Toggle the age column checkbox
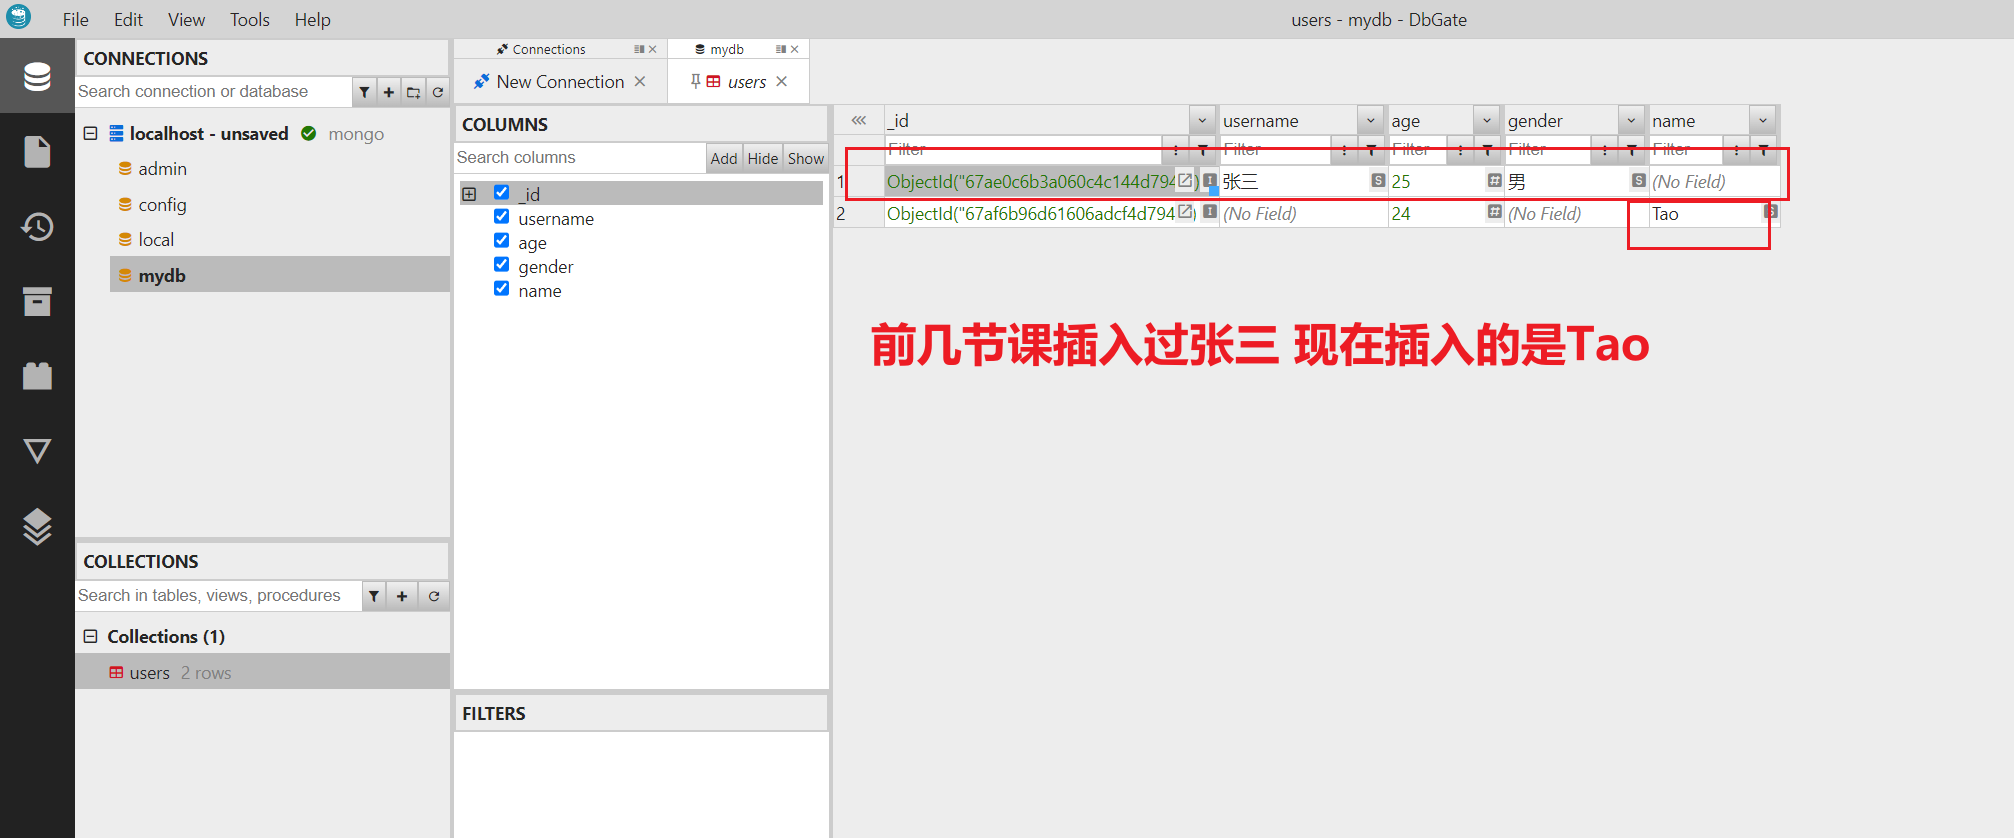The image size is (2014, 838). point(502,241)
